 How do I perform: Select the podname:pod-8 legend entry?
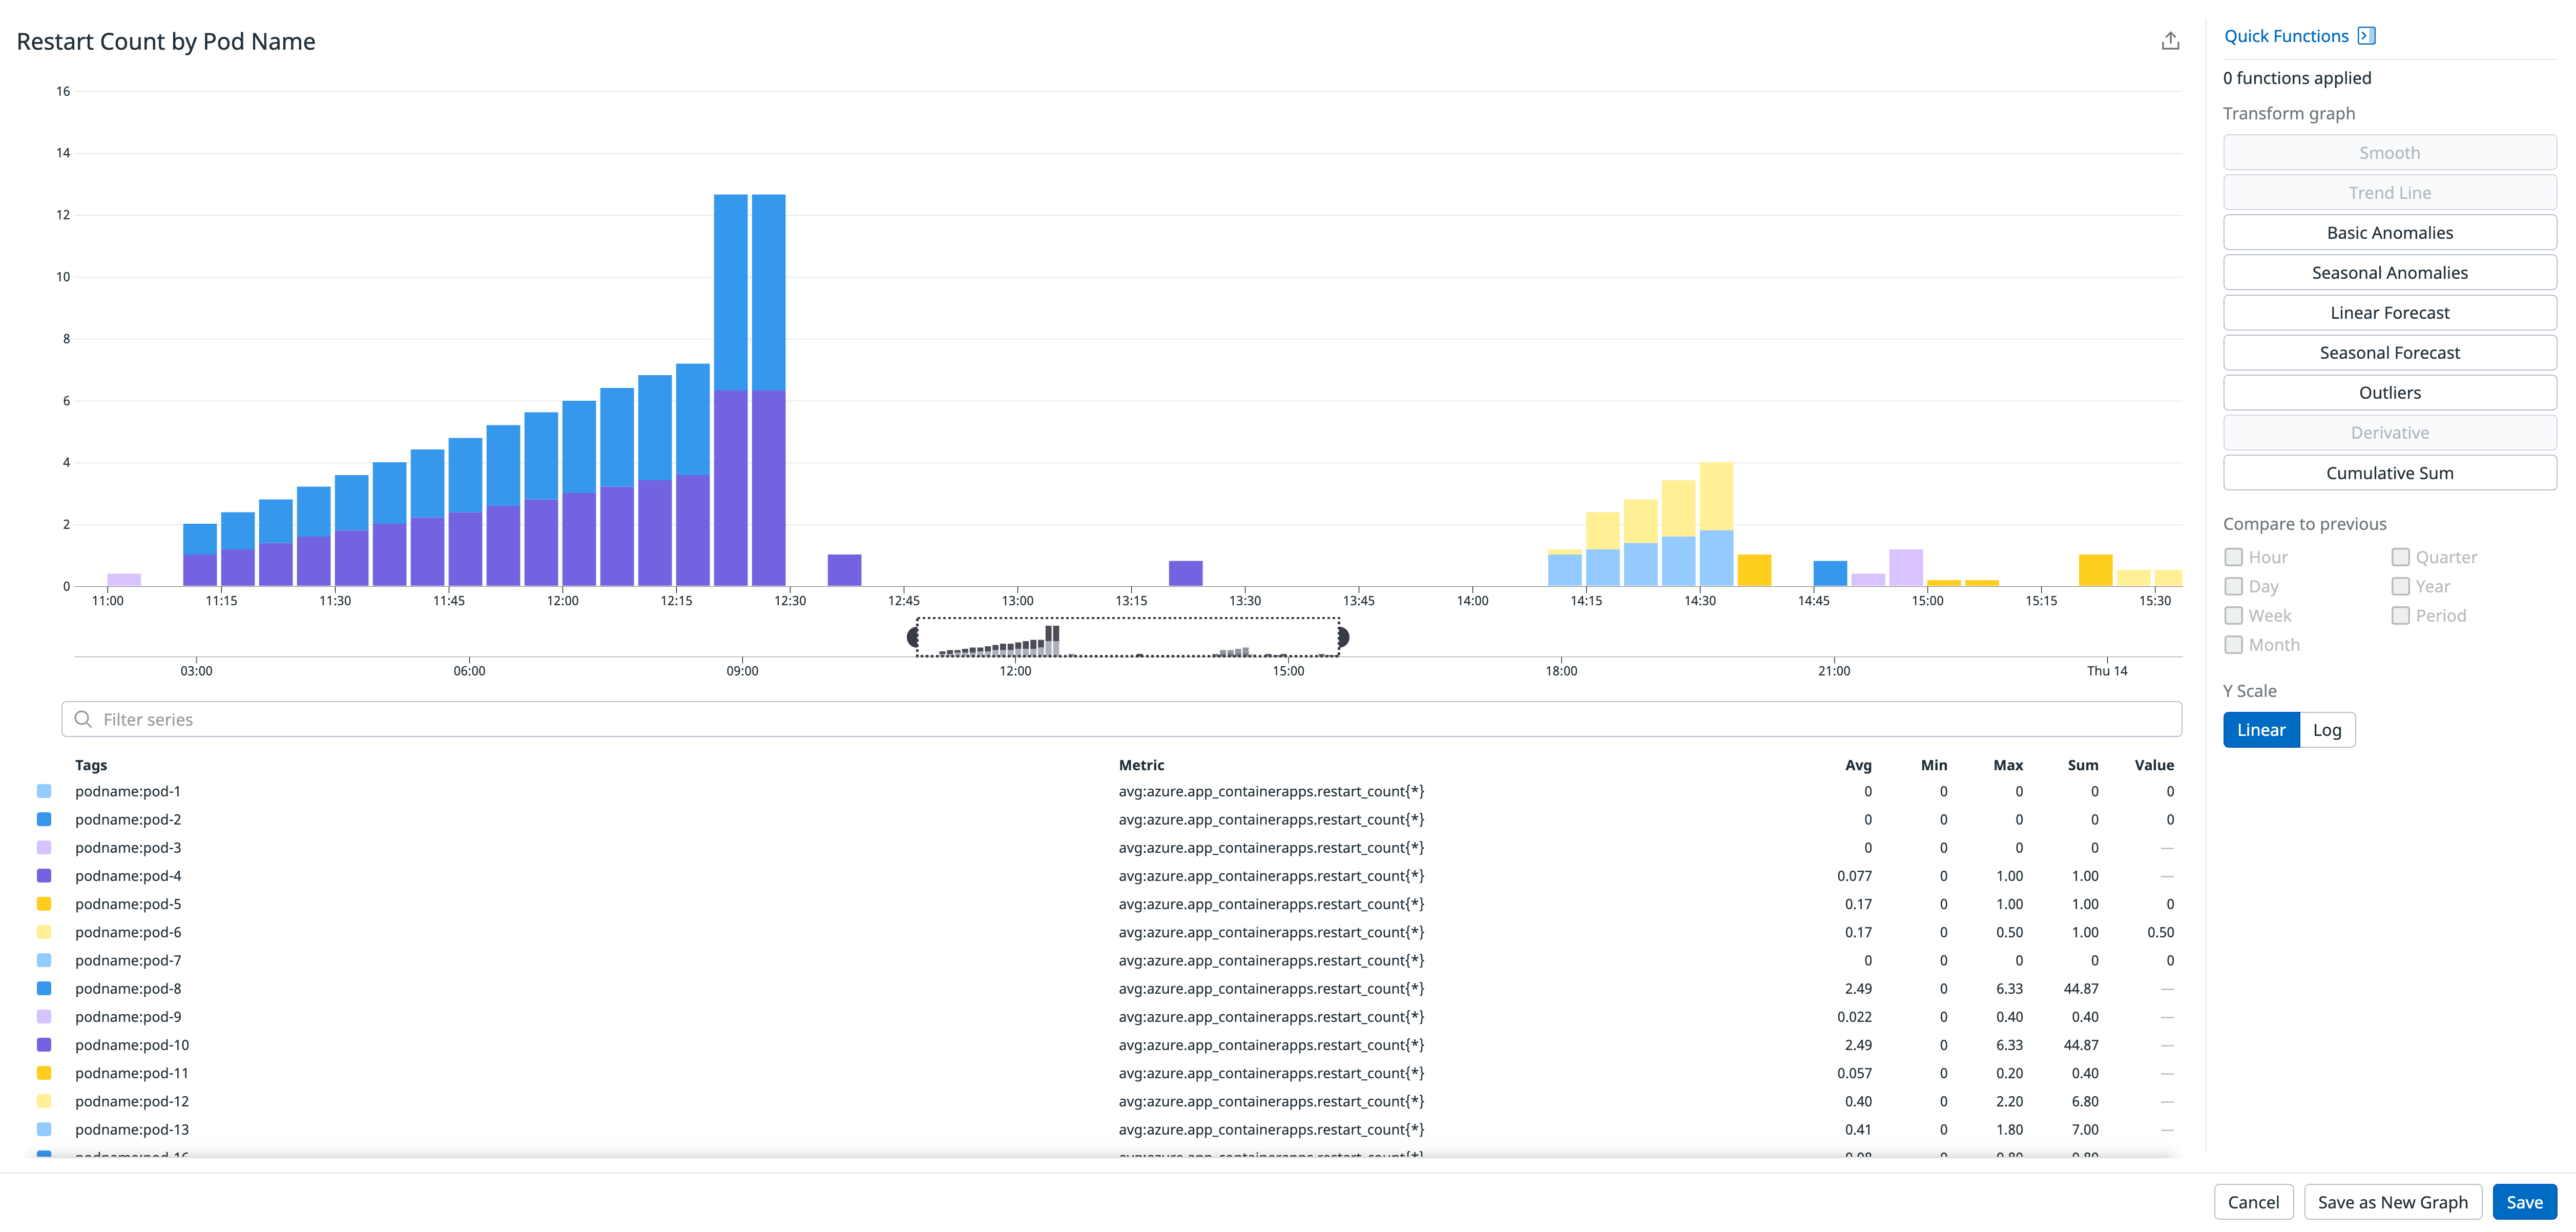tap(127, 988)
